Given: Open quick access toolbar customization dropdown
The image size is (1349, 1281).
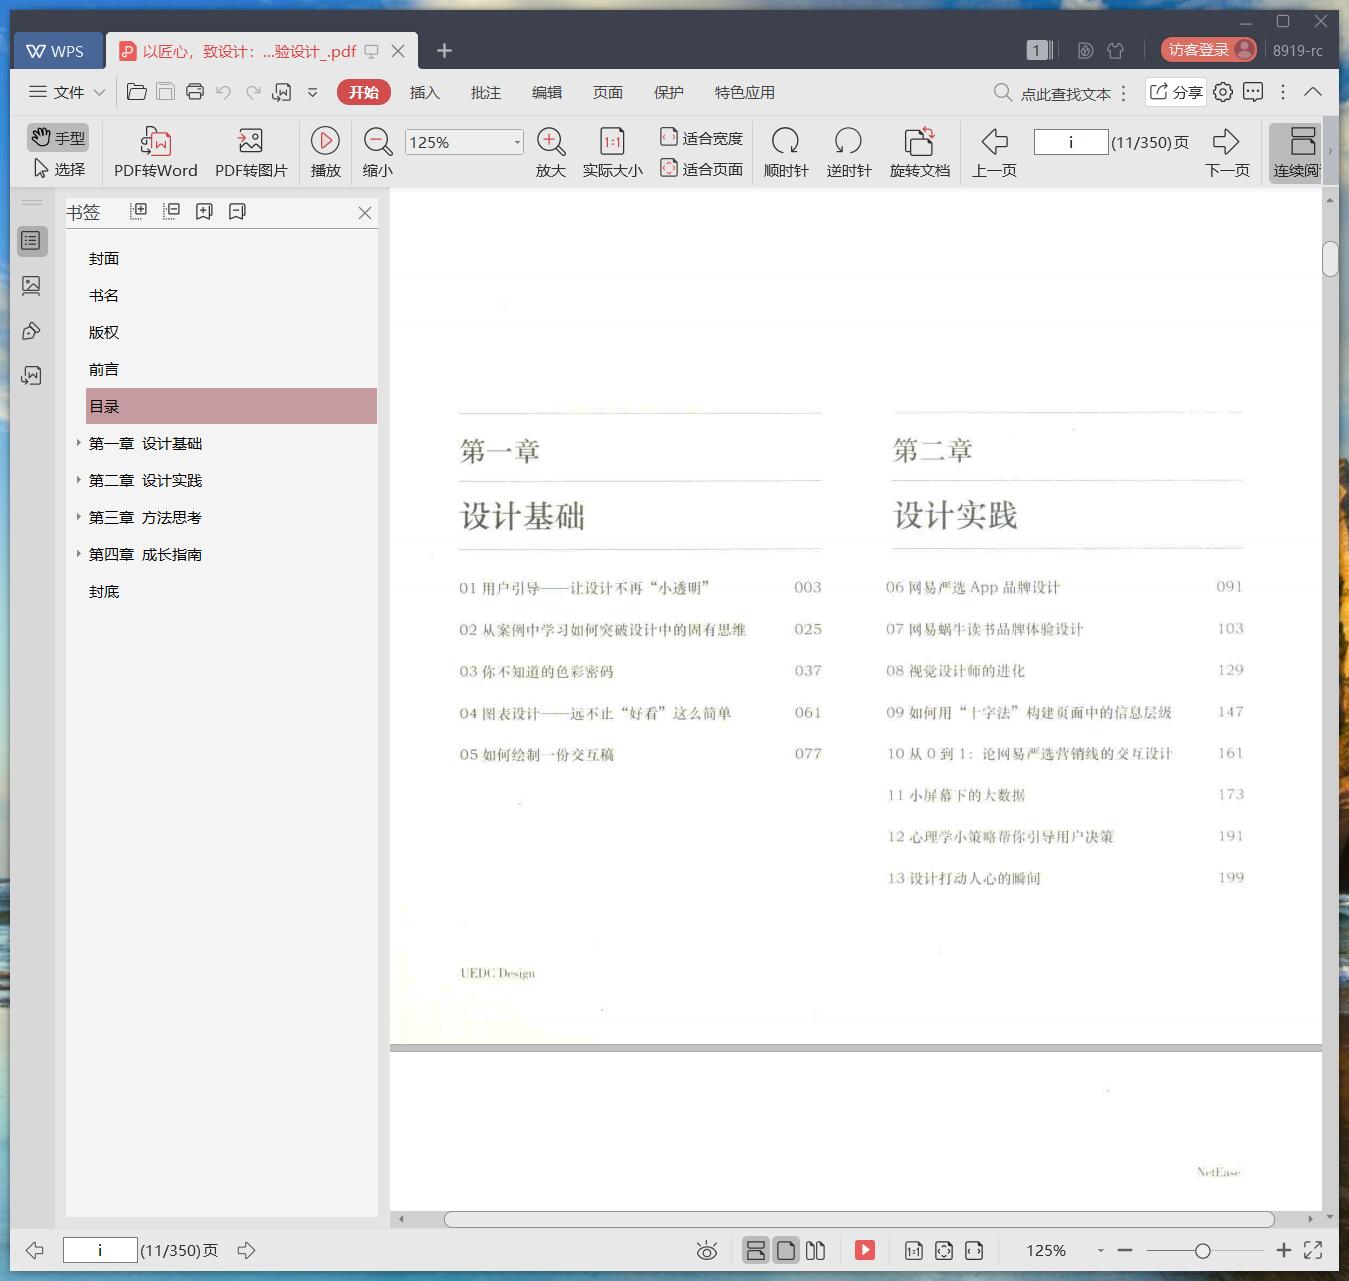Looking at the screenshot, I should click(x=312, y=92).
